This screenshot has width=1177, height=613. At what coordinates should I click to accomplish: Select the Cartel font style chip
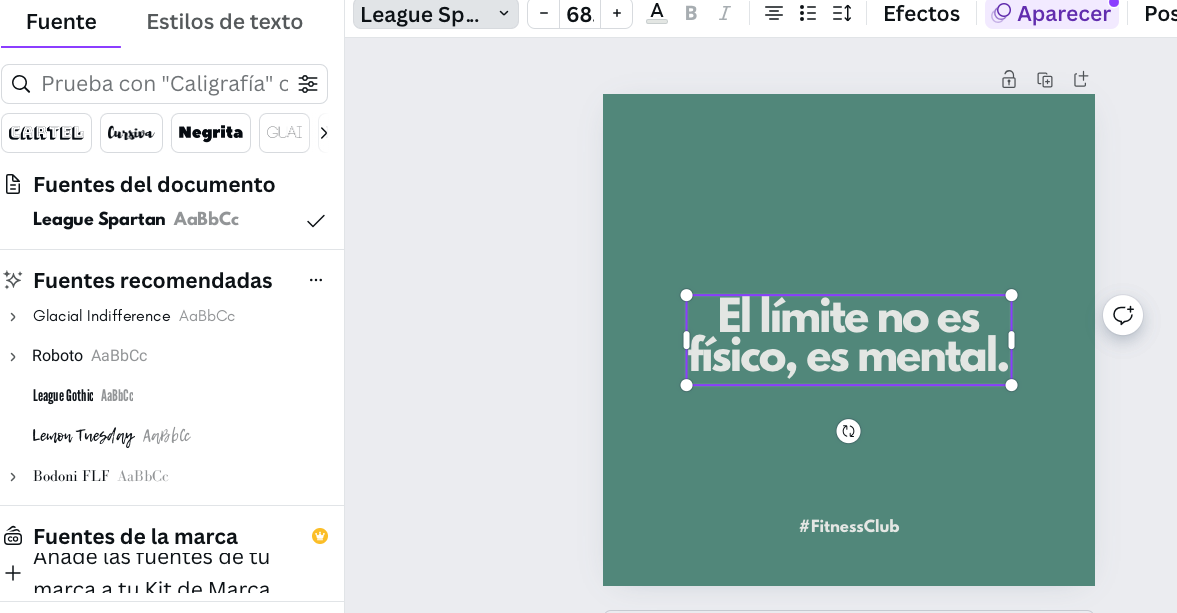coord(47,133)
